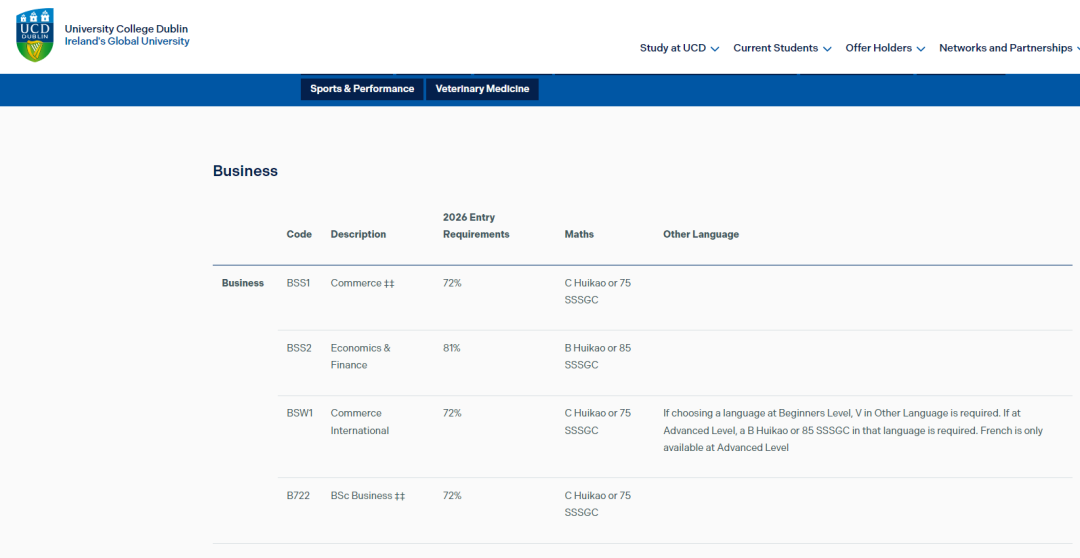Expand the Offer Holders menu
Screen dimensions: 1080x558
click(x=885, y=48)
